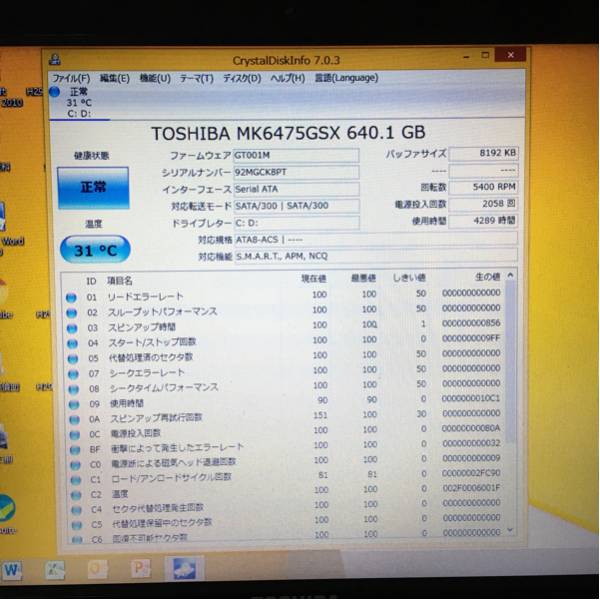Select the raw value 0000000009FF

[471, 338]
